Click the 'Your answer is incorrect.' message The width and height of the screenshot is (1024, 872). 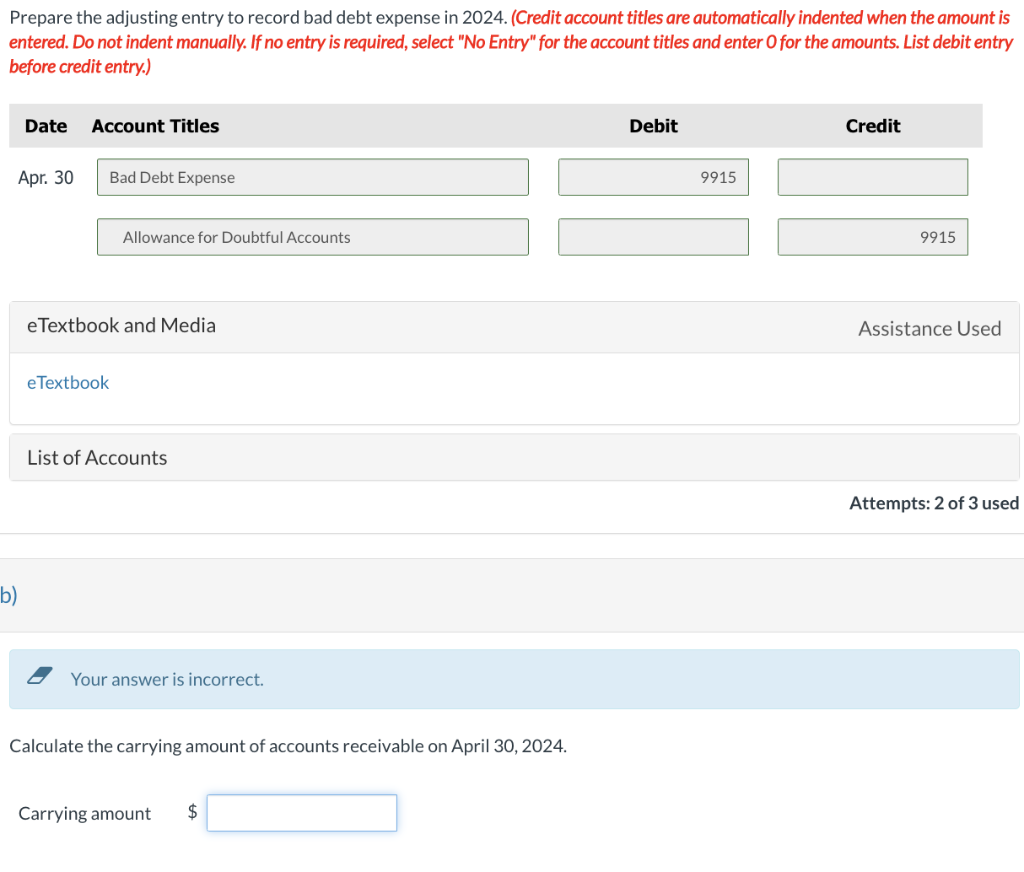[x=167, y=679]
